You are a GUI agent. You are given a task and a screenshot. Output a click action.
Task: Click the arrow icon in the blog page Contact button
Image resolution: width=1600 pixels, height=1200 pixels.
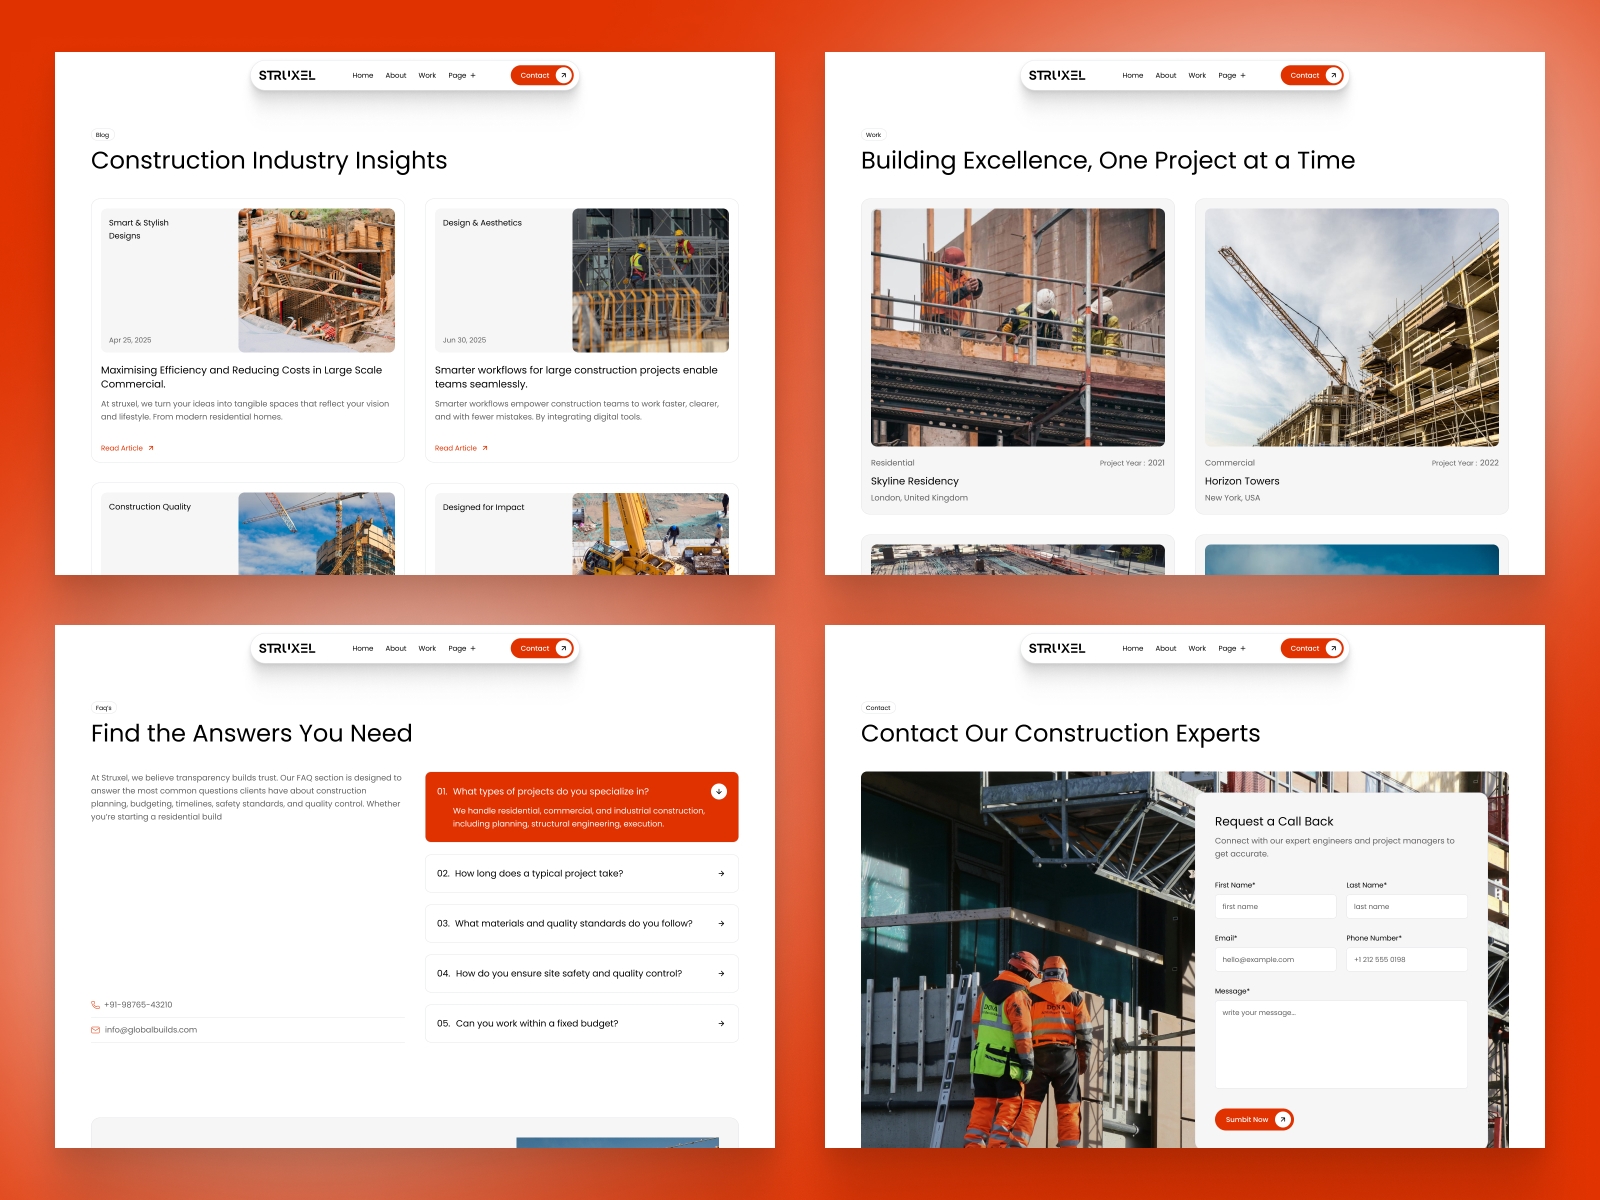click(x=564, y=75)
